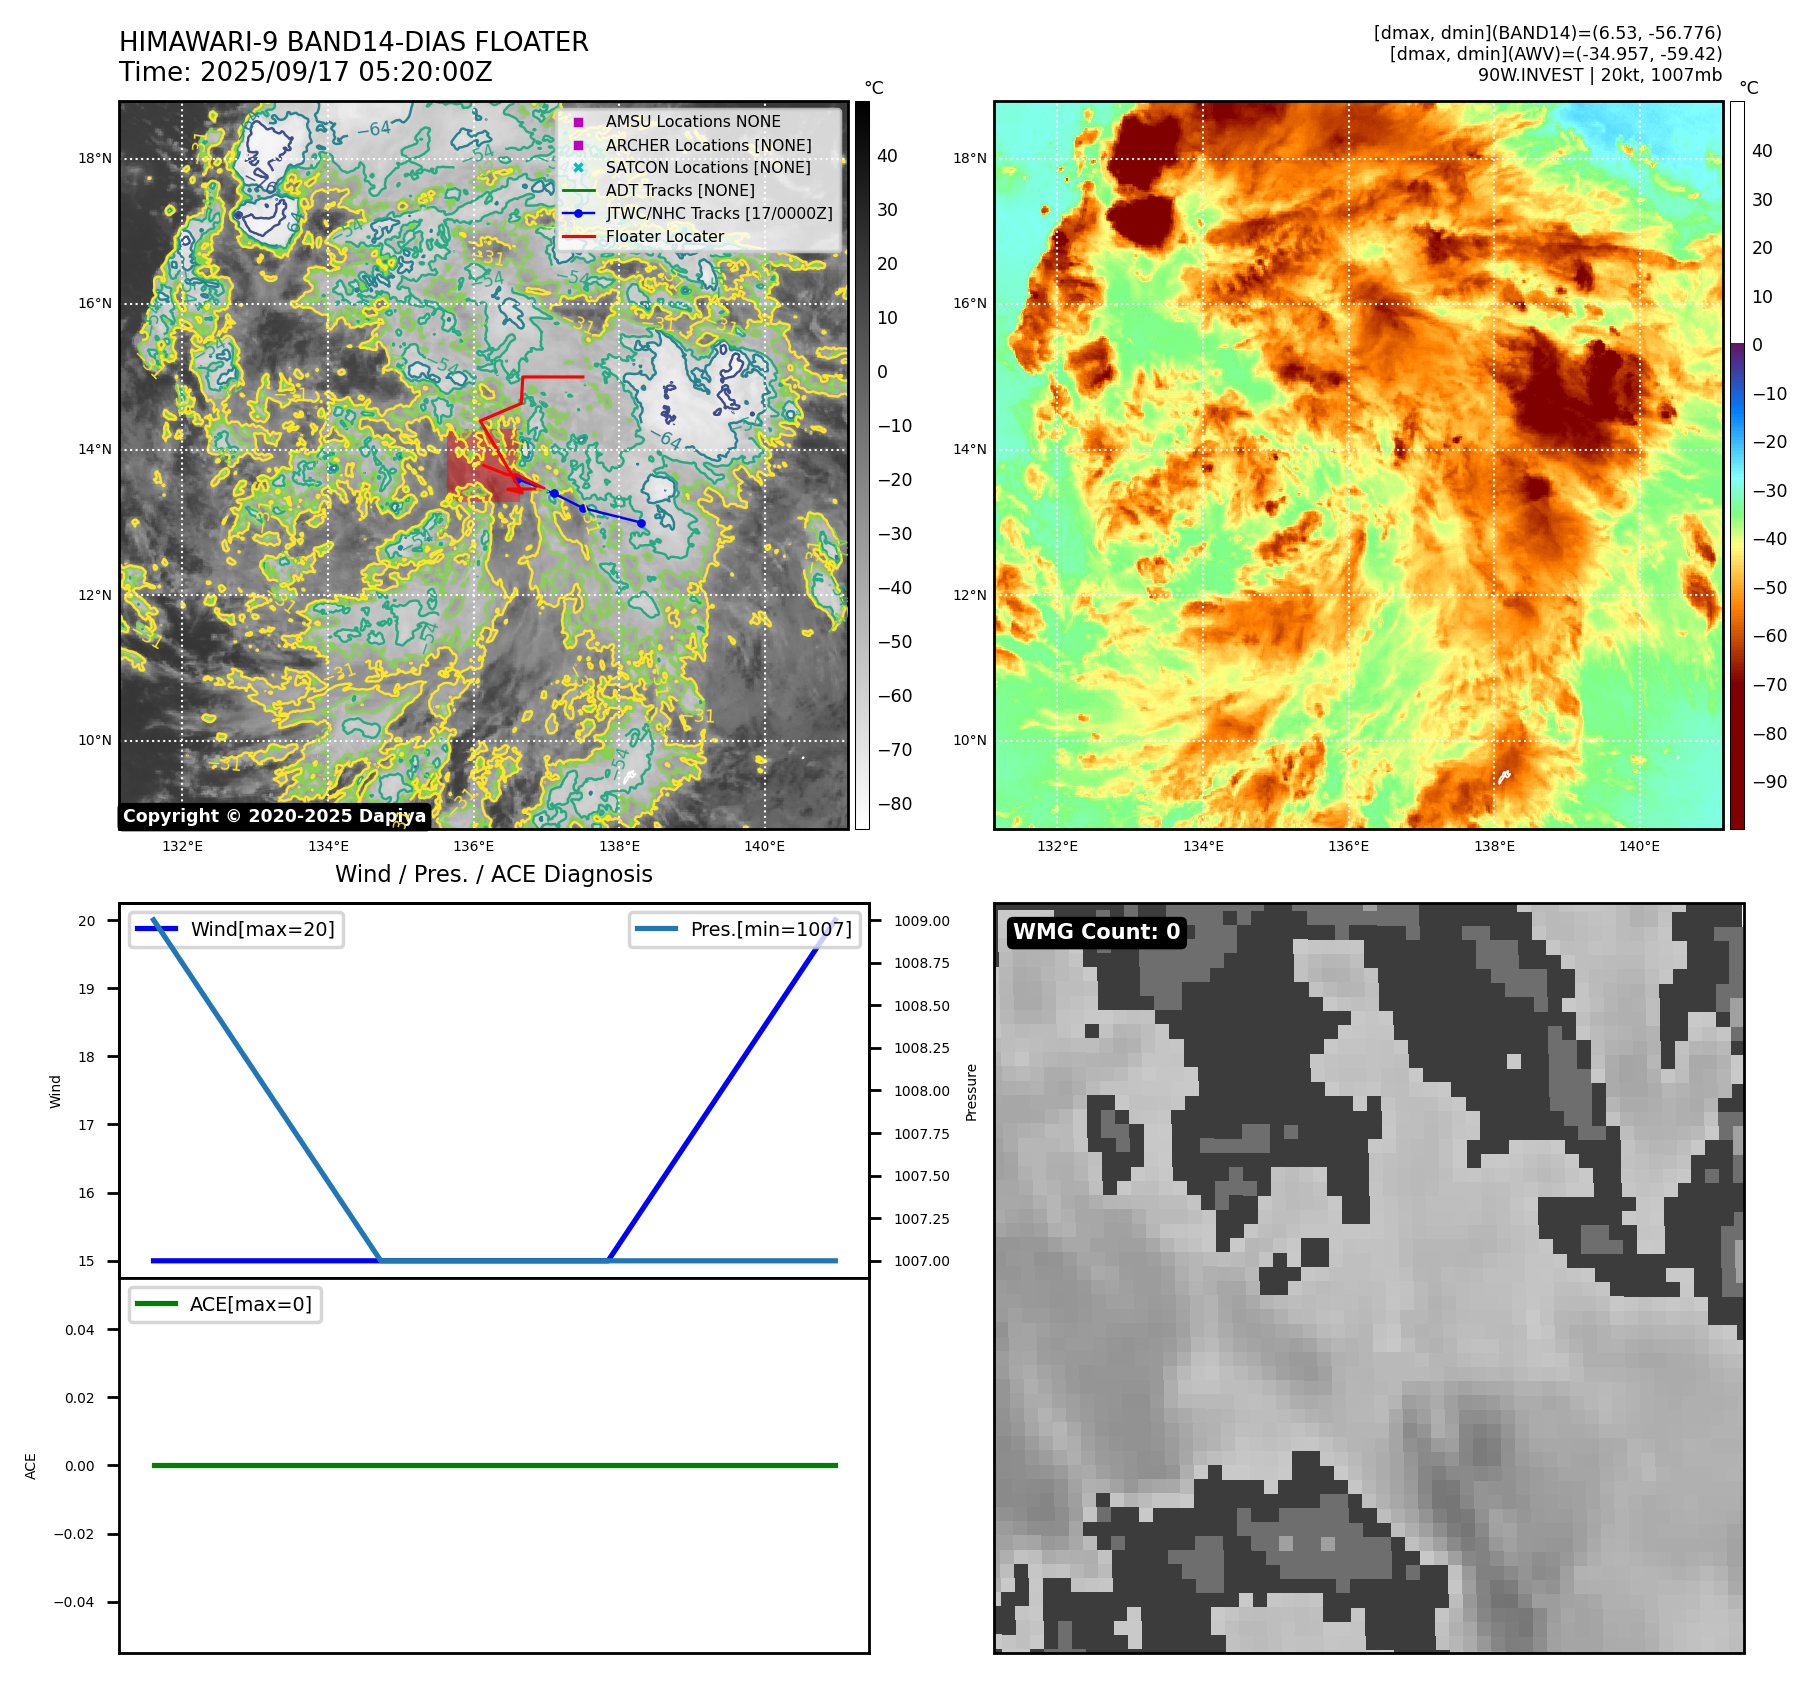Click the red shaded floater box on map

(x=482, y=466)
